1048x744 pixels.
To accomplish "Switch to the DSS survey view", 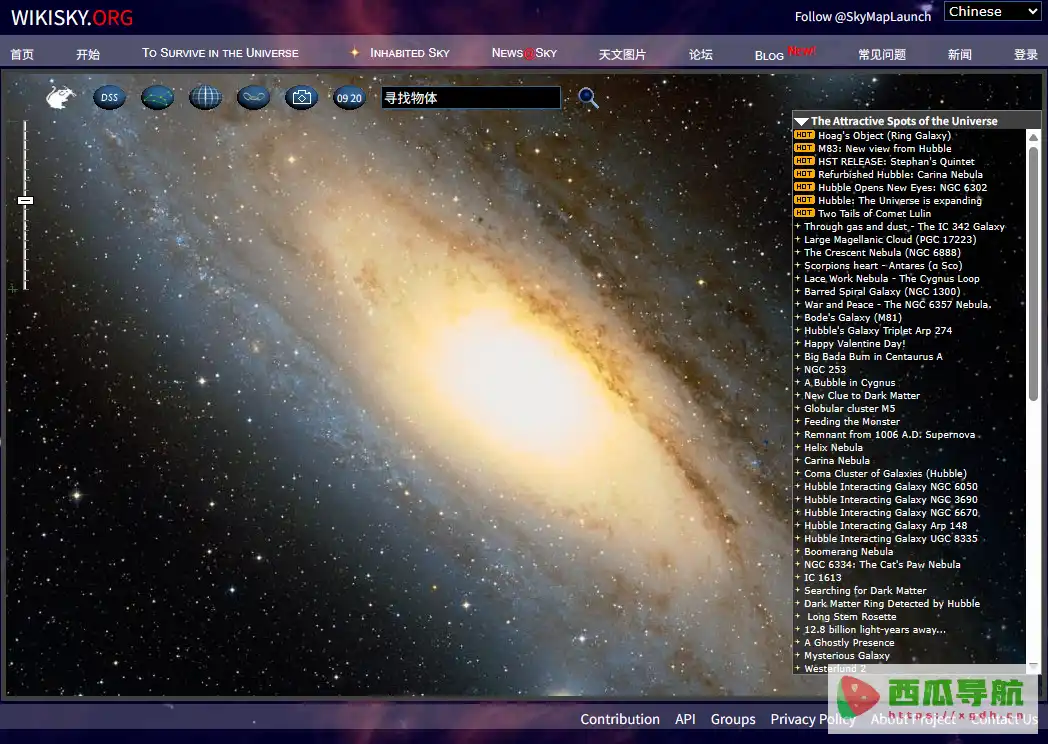I will coord(109,98).
